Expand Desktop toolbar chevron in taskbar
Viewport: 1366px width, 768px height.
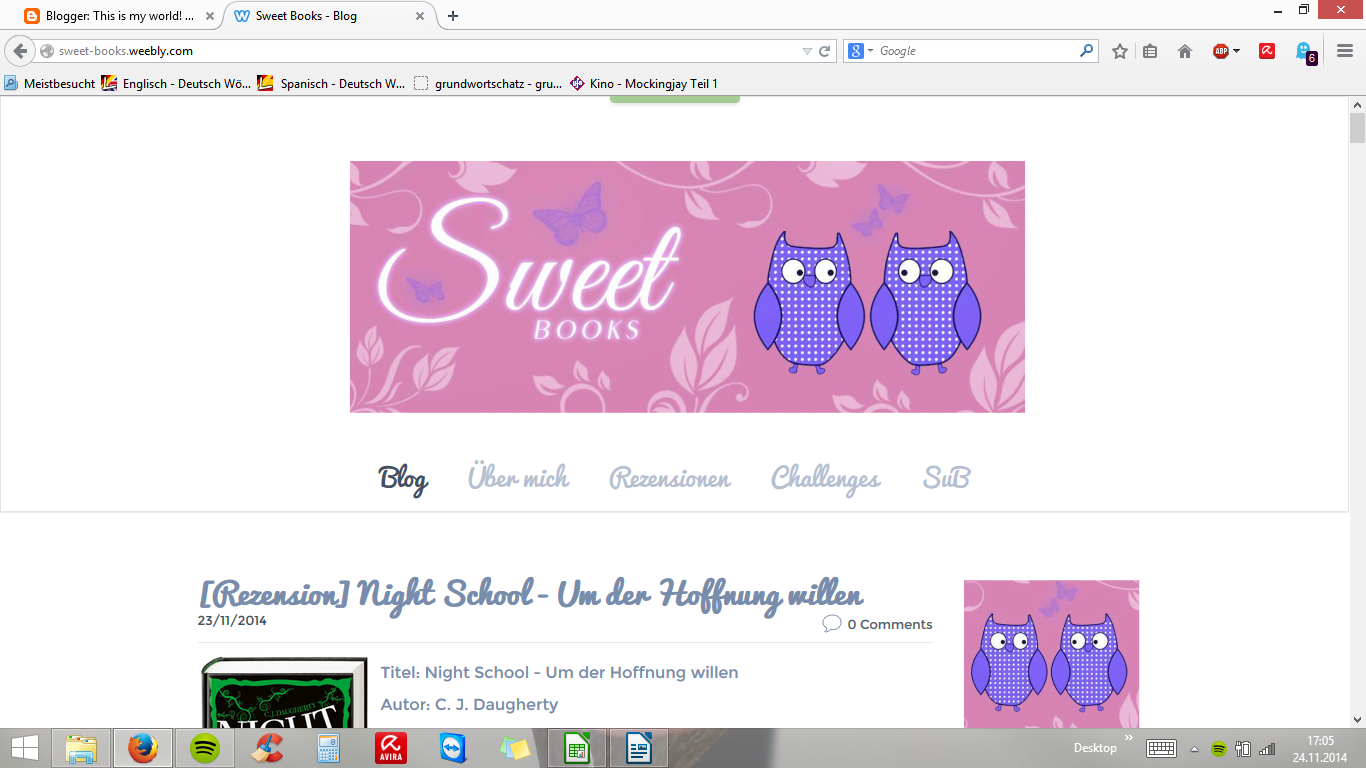[1129, 739]
